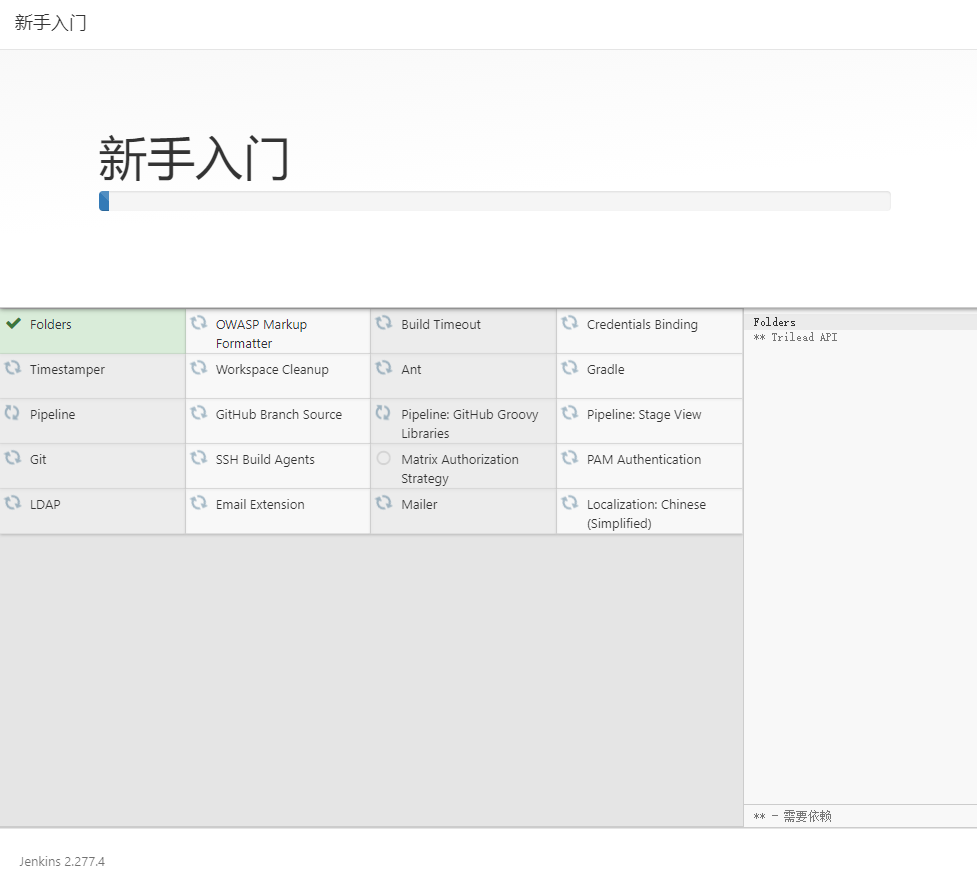Click the green checkmark icon beside Folders

pos(13,323)
